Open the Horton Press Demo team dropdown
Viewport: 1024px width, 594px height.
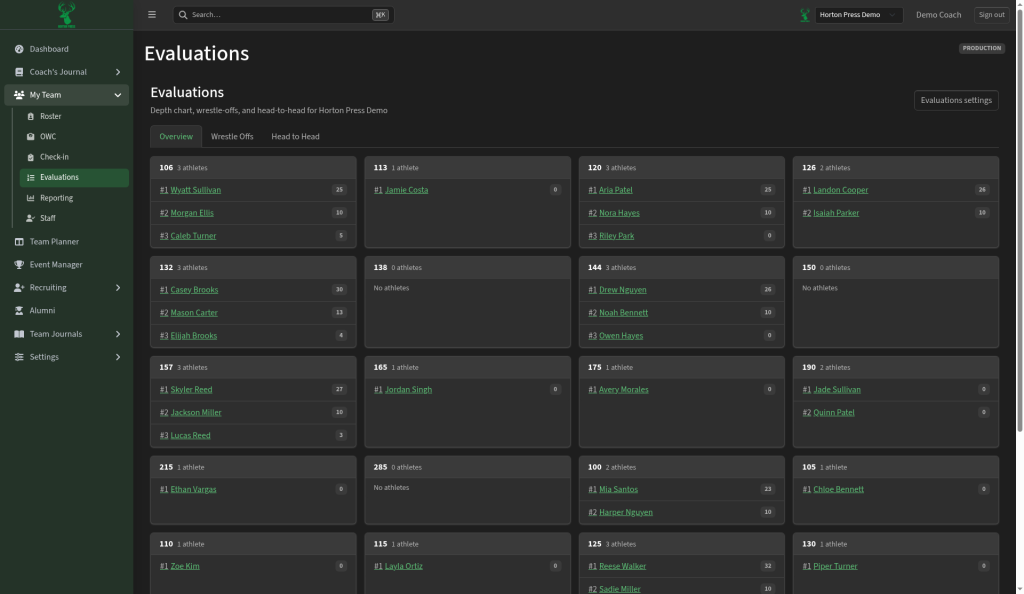[x=858, y=15]
